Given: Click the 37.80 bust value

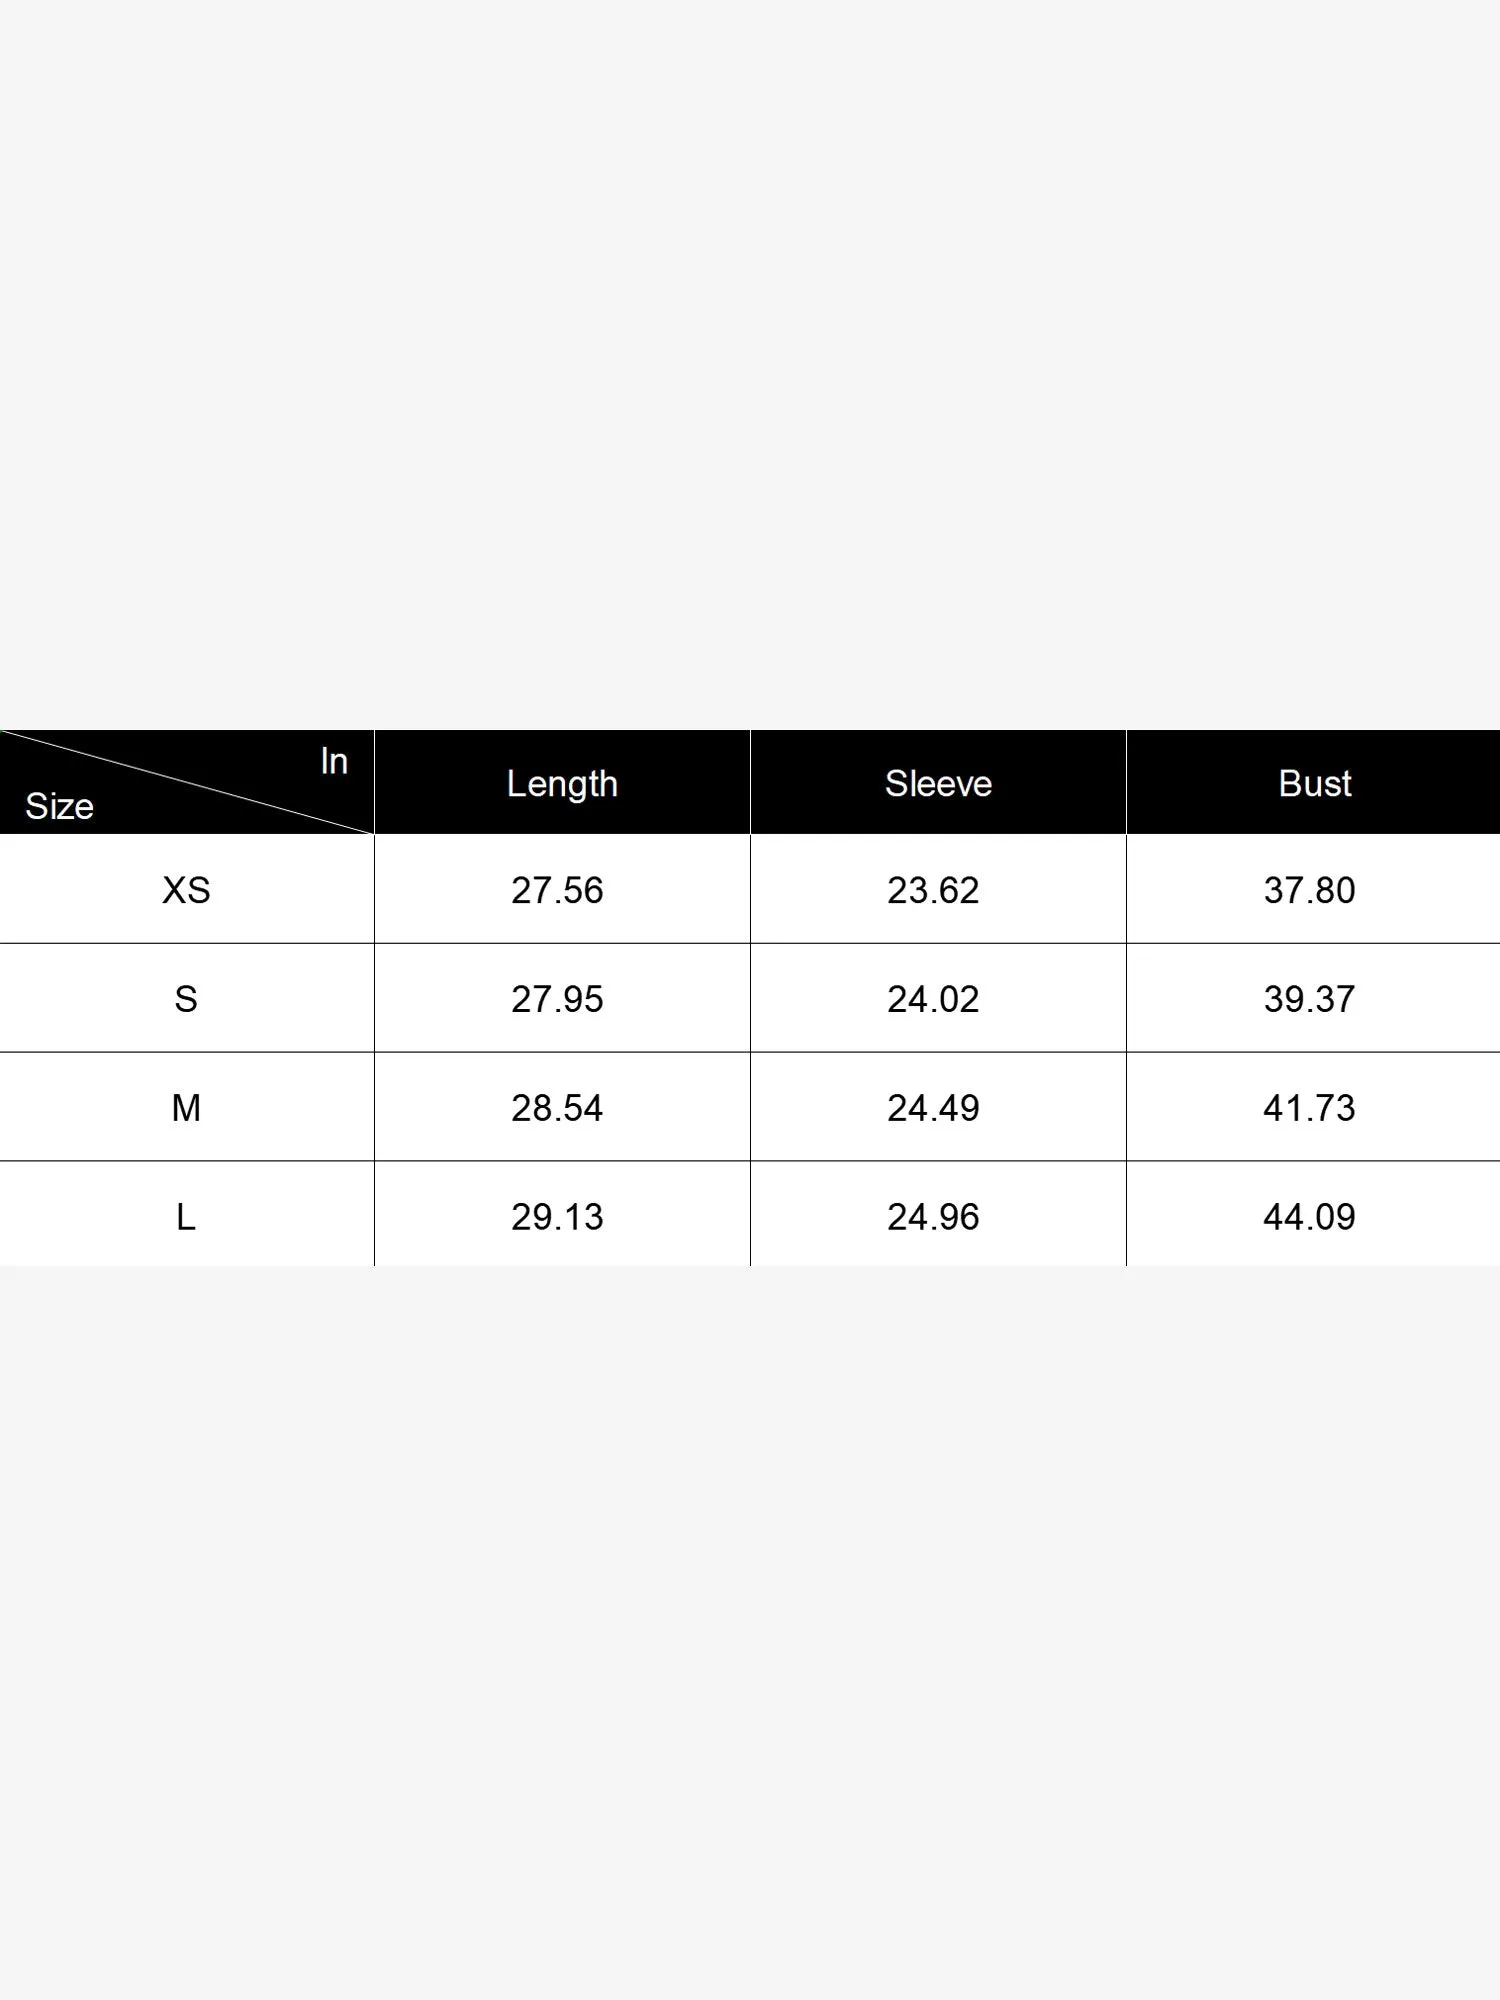Looking at the screenshot, I should 1309,890.
